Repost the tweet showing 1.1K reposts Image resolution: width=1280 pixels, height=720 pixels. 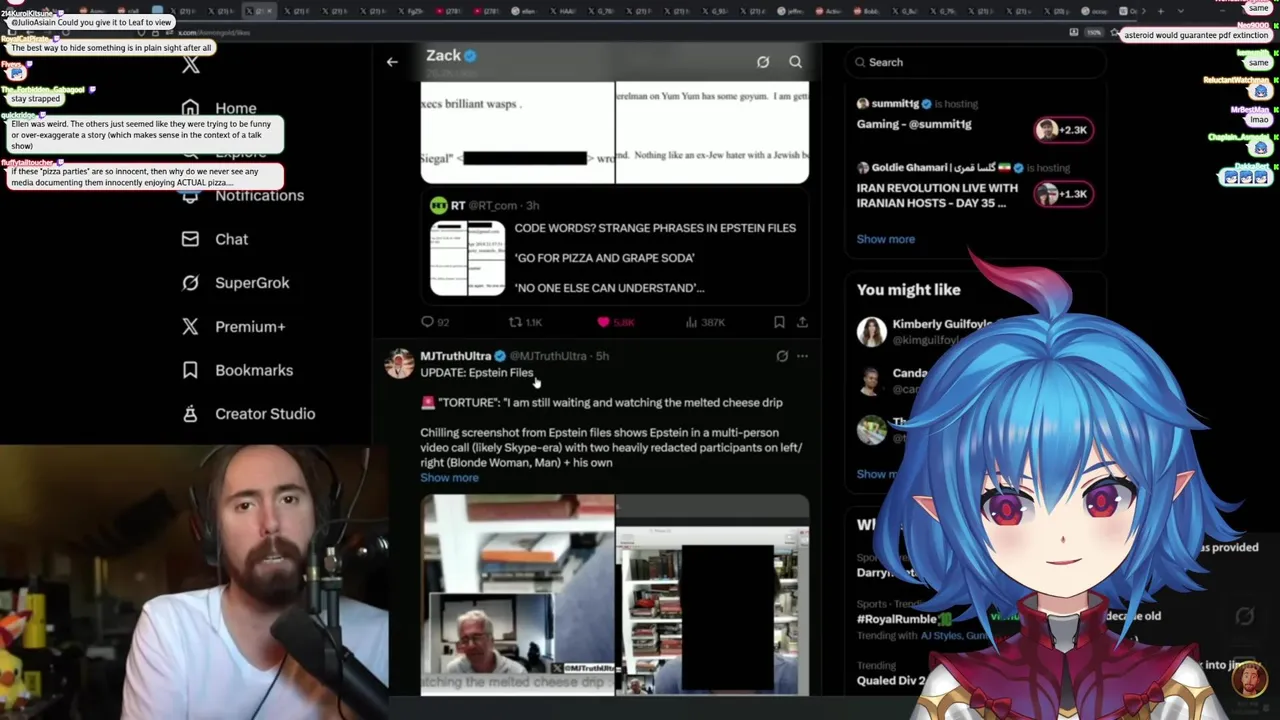point(525,322)
